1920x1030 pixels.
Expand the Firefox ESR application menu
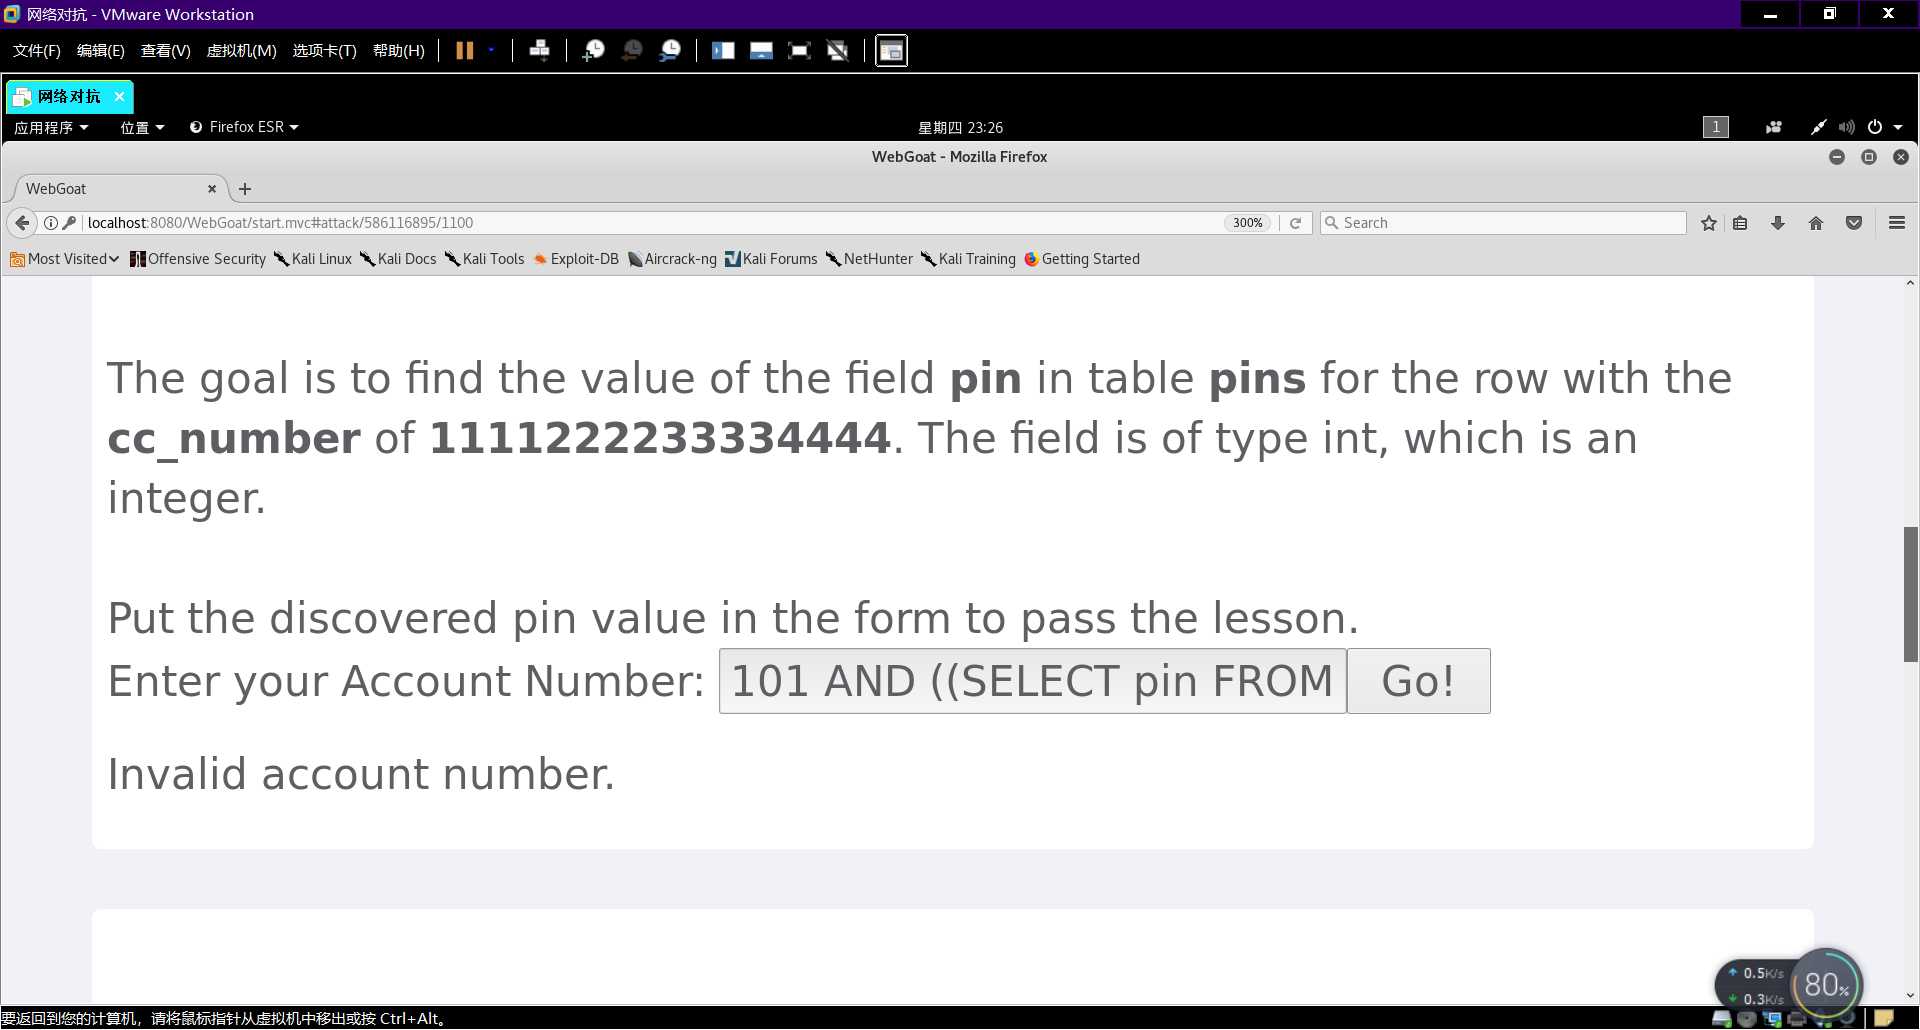click(244, 127)
